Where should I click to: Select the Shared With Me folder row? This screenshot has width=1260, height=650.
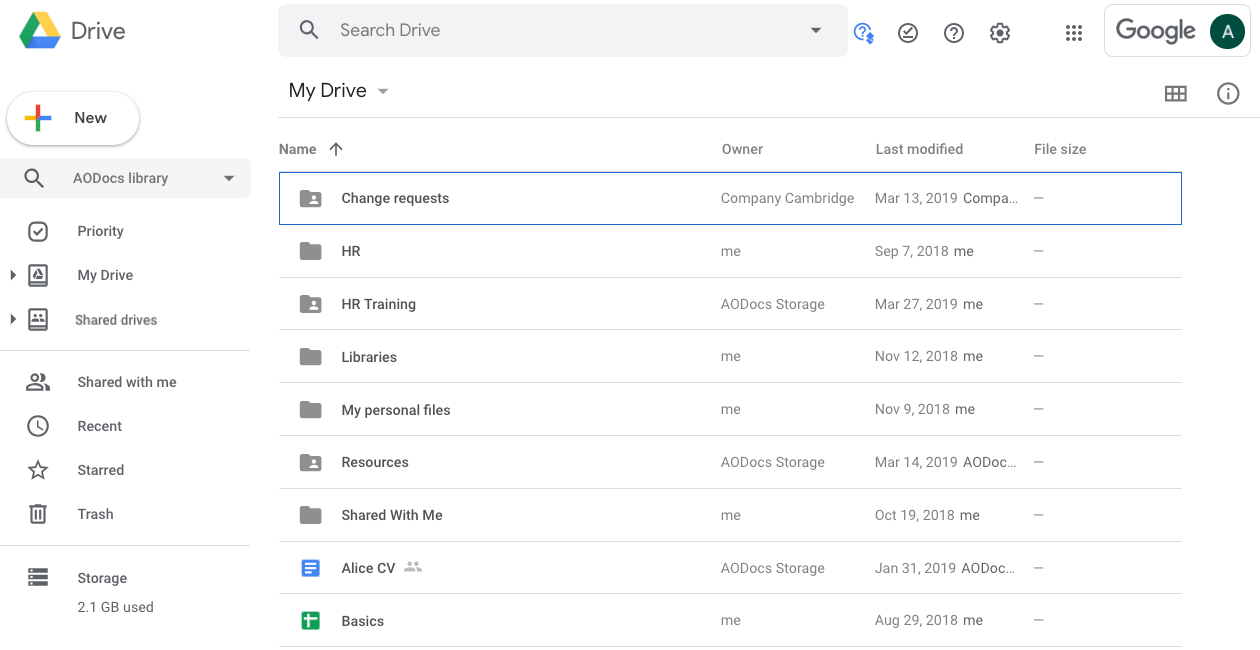730,515
